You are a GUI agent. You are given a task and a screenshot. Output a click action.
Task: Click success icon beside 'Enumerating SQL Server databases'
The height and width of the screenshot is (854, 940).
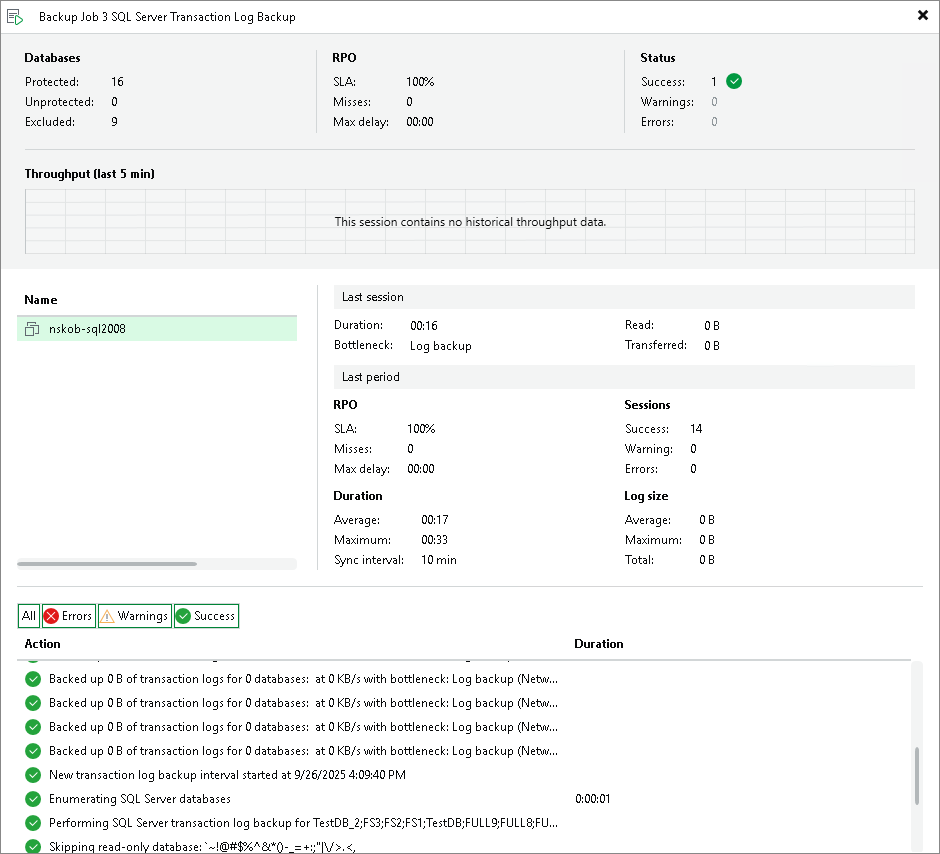(x=33, y=799)
